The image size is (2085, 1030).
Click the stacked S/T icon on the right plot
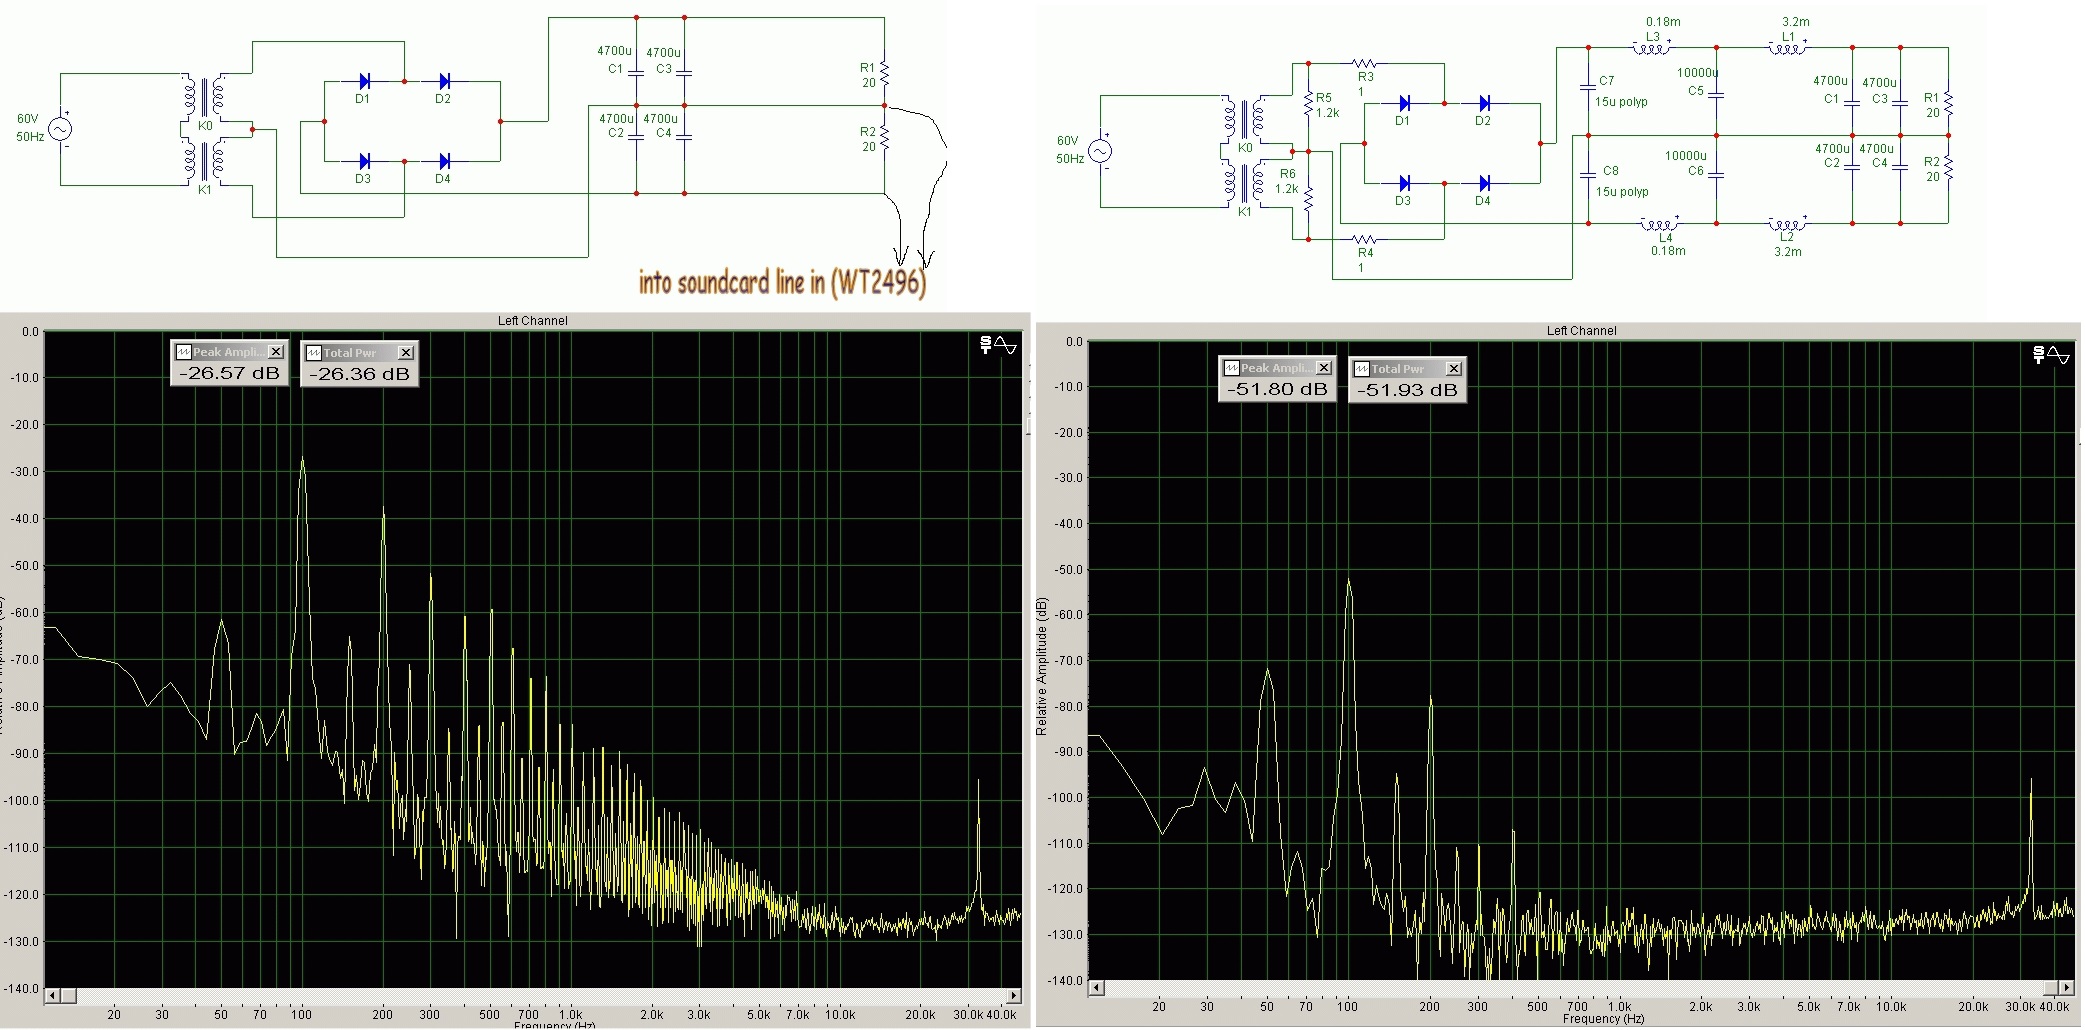(x=2039, y=355)
